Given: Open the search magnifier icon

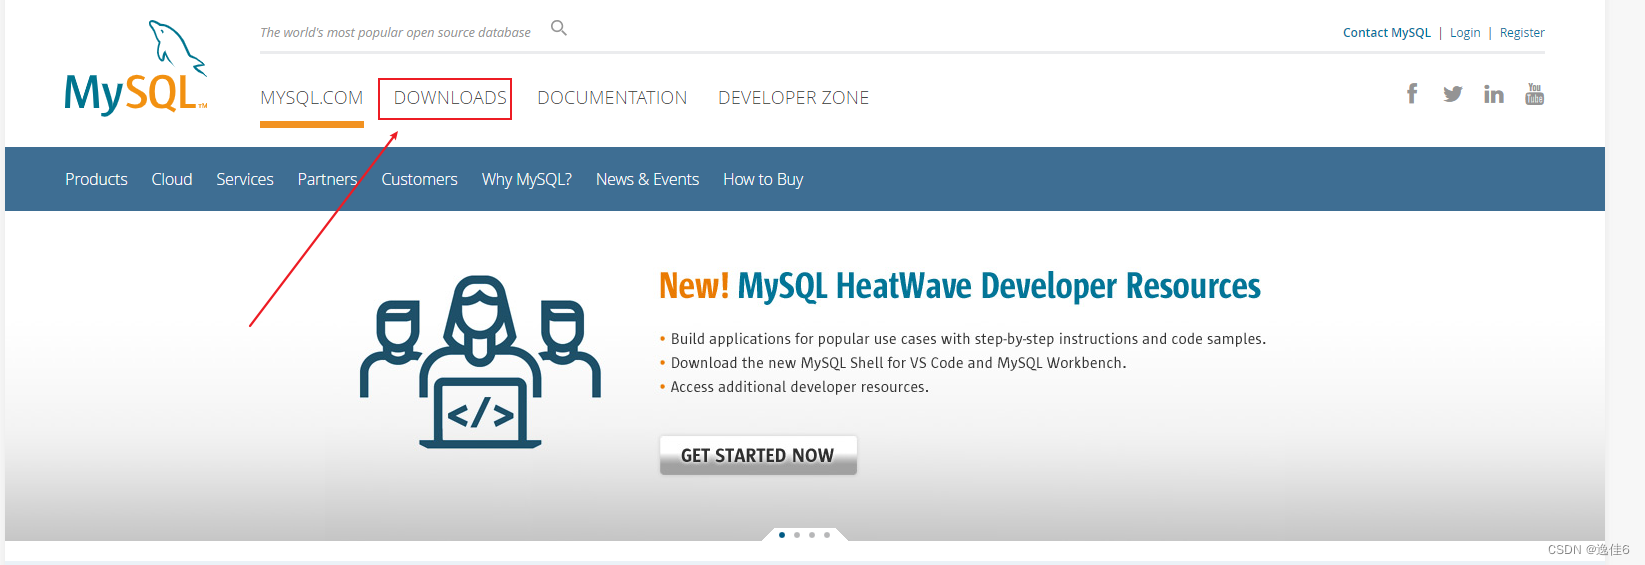Looking at the screenshot, I should tap(559, 28).
